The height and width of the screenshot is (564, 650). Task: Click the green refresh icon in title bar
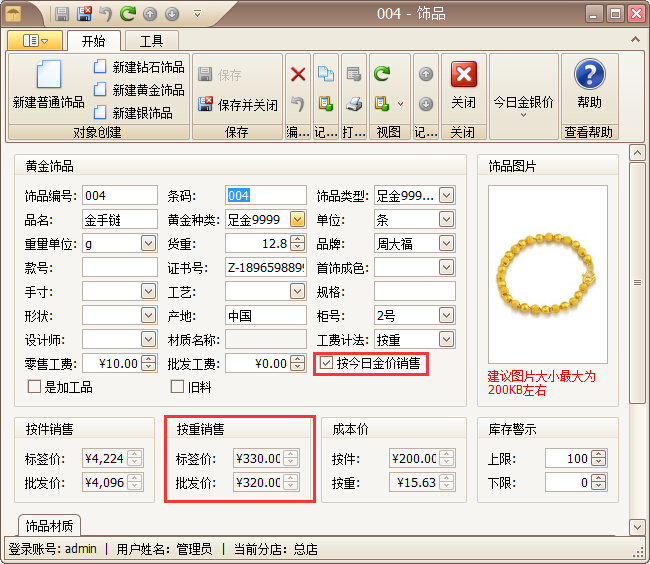tap(128, 14)
